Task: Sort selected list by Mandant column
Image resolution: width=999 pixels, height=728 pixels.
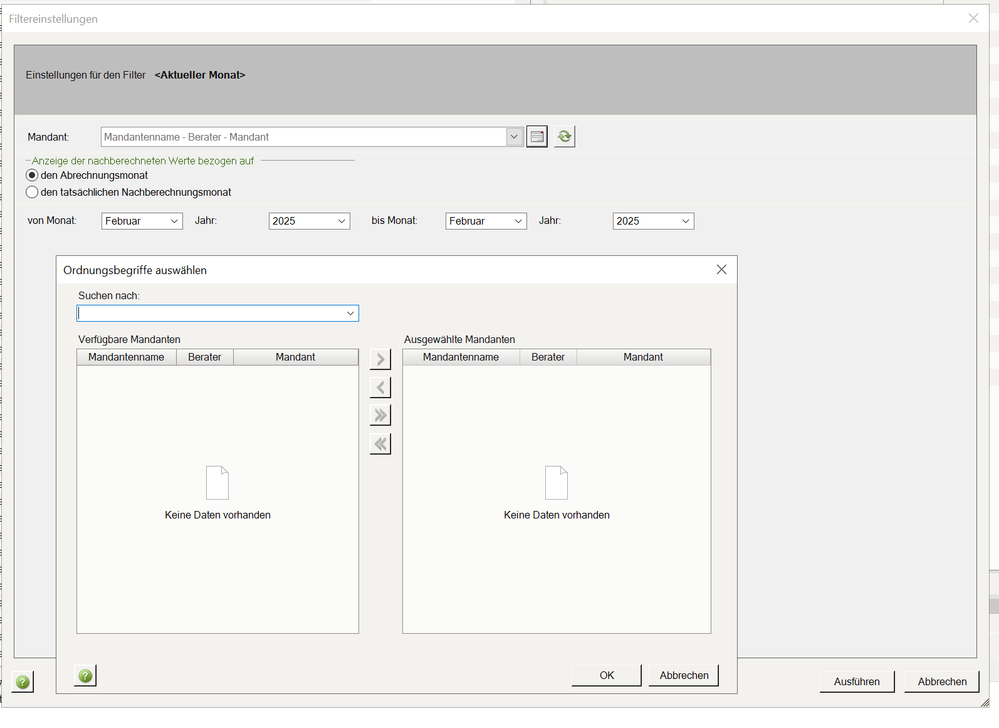Action: 643,357
